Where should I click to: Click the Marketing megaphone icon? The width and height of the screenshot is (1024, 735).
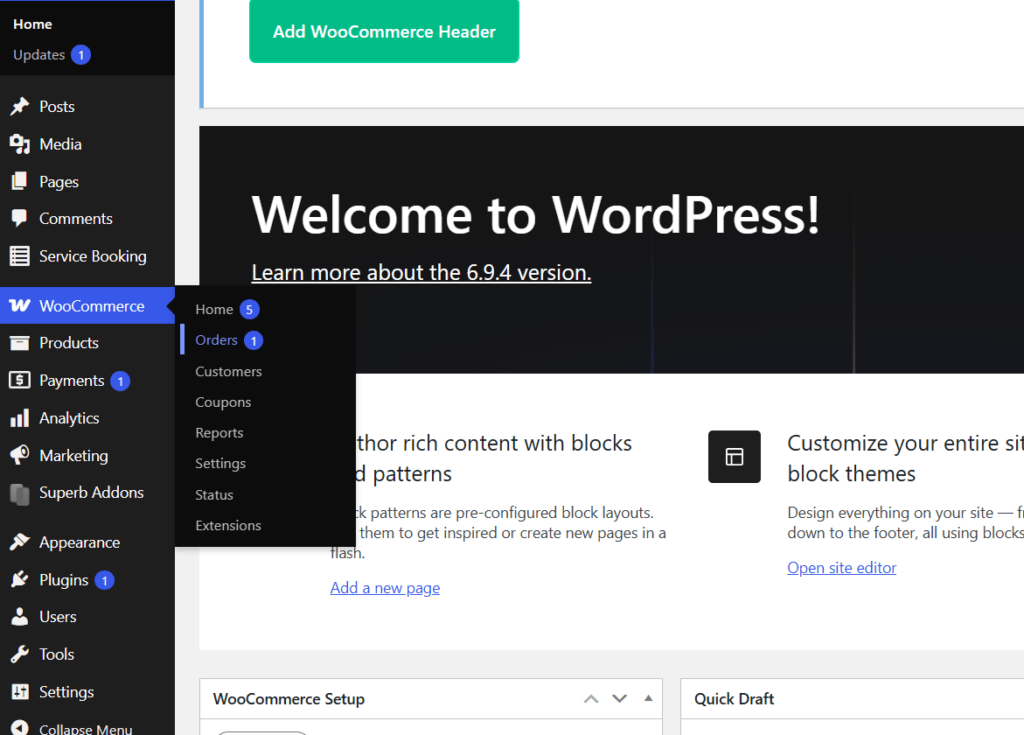coord(20,455)
